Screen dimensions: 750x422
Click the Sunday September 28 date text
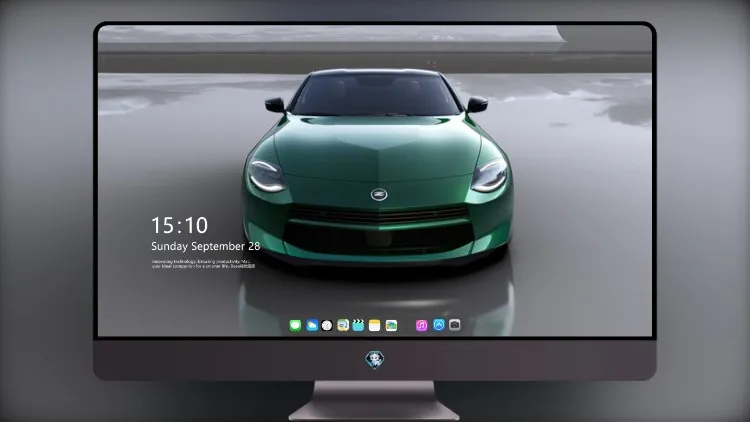coord(206,246)
